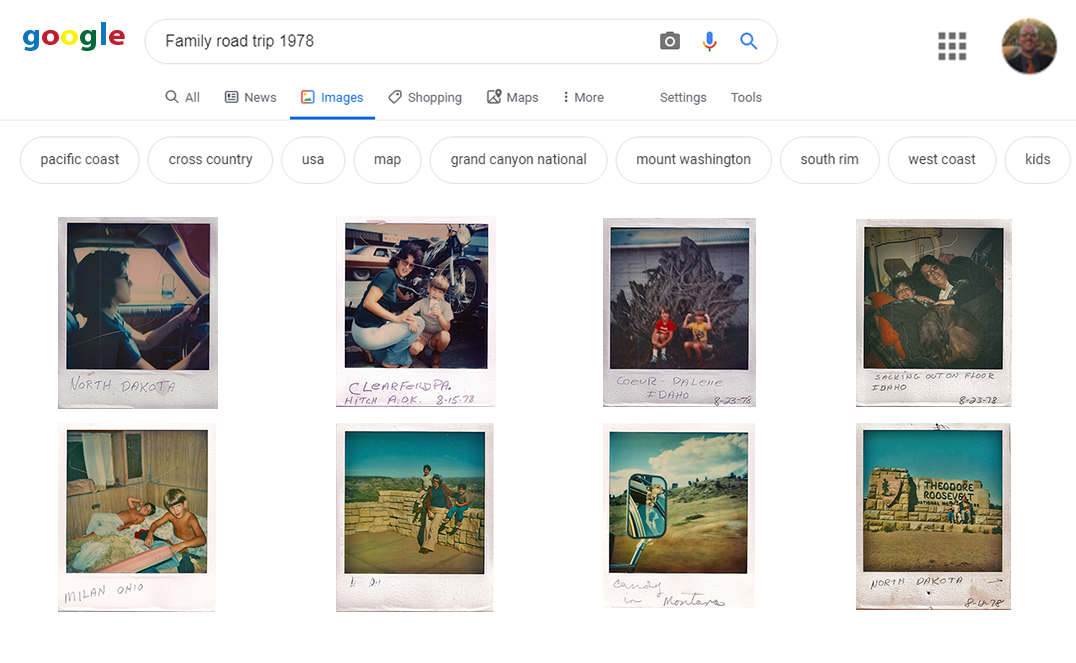Image resolution: width=1076 pixels, height=663 pixels.
Task: Open the Theodore Roosevelt sign polaroid
Action: tap(933, 515)
